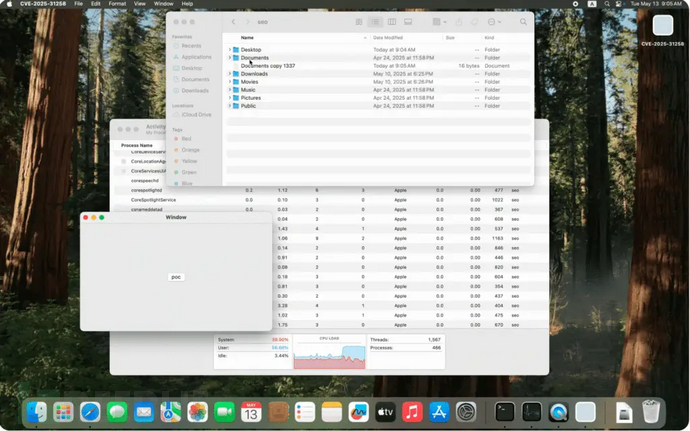Open Calendar from the Dock
This screenshot has width=690, height=431.
coord(251,413)
